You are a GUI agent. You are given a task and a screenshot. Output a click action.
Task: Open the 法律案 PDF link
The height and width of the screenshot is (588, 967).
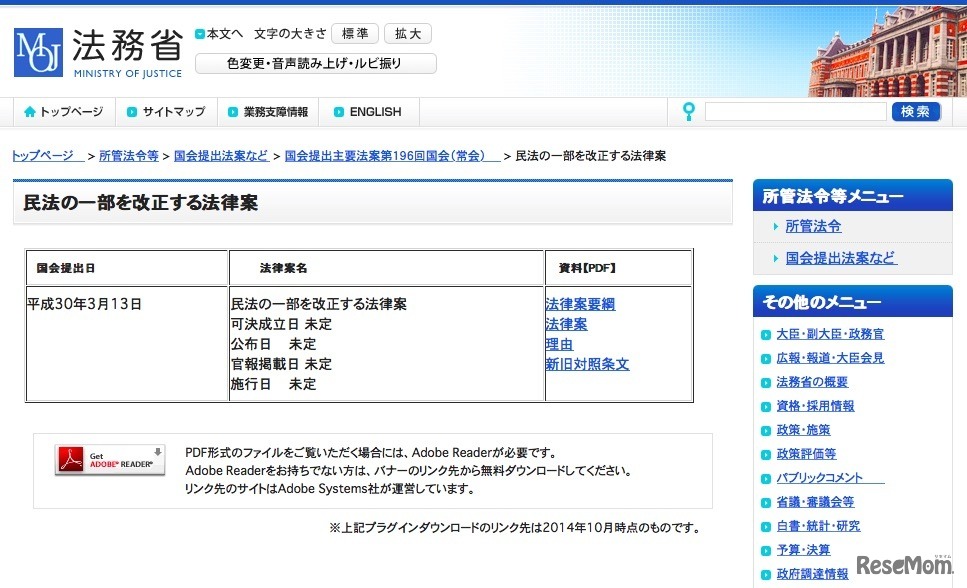pos(566,324)
